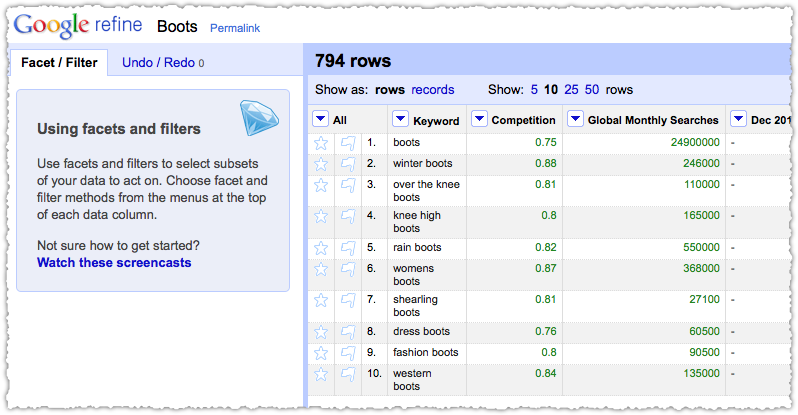Click the searches value 135000

point(701,373)
